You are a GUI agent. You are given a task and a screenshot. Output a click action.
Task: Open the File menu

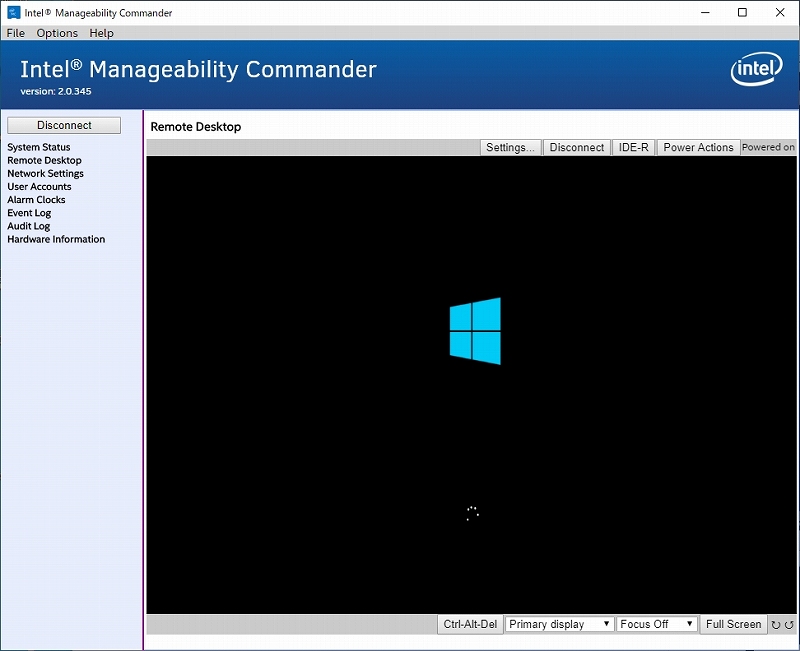click(x=15, y=33)
